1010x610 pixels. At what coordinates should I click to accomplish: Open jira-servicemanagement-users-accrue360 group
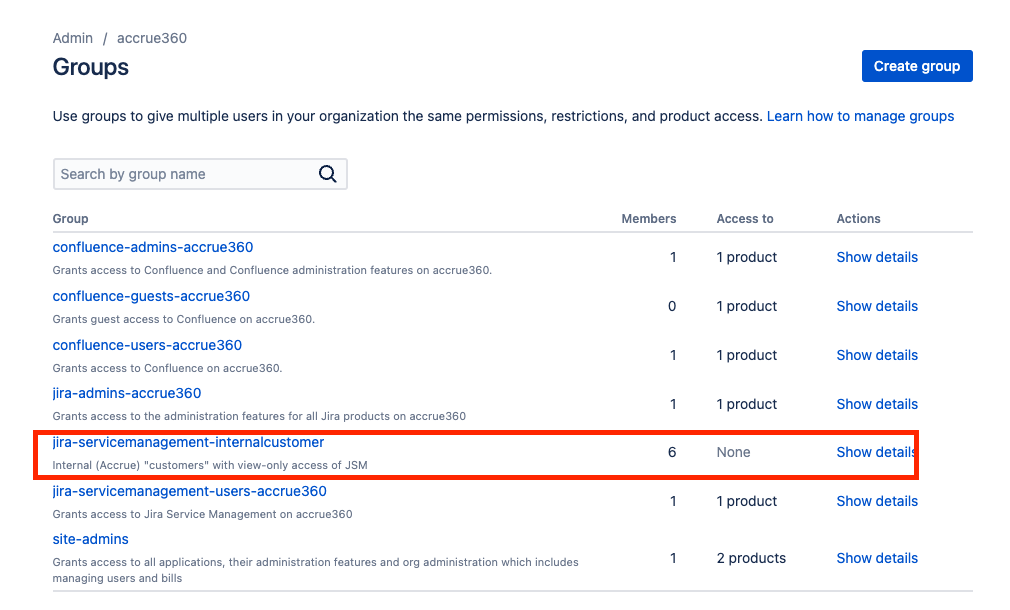coord(189,491)
